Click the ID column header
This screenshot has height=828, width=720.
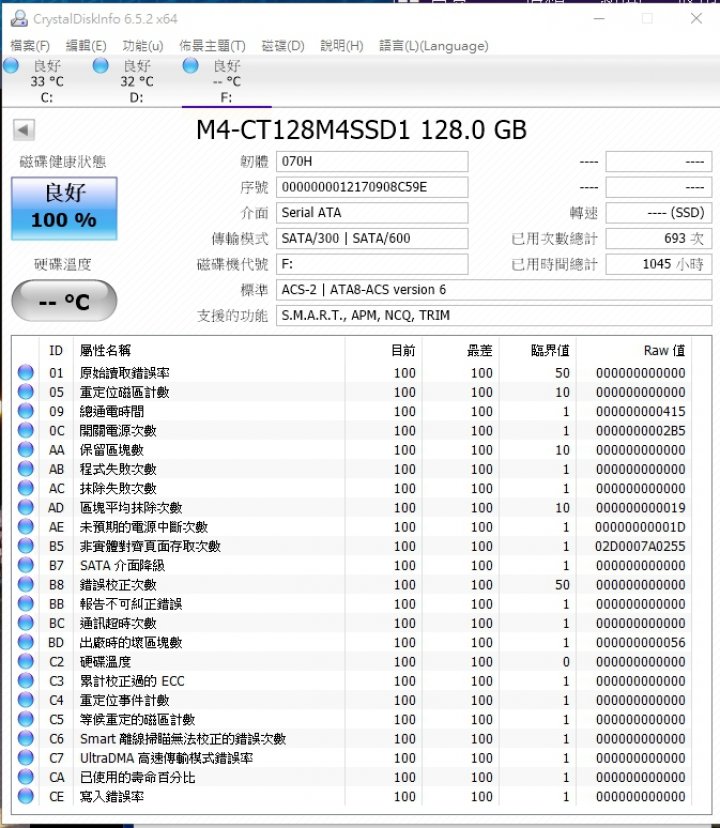(56, 350)
